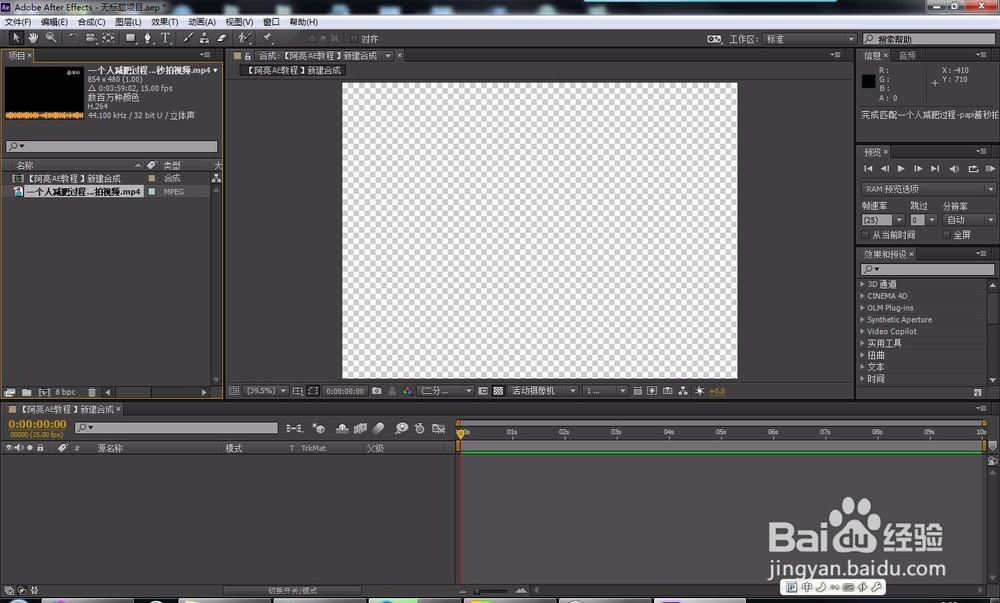Click the brainstorm lightbulb icon
This screenshot has height=603, width=1000.
click(x=401, y=428)
